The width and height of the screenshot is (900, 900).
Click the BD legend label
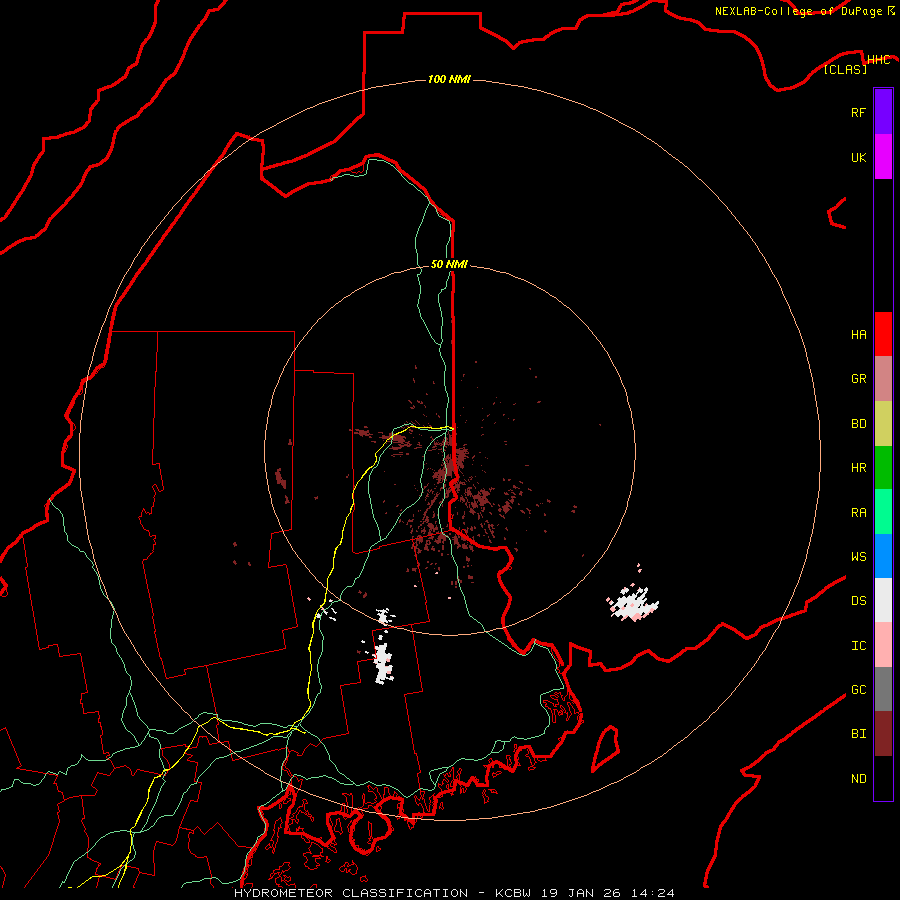tap(858, 424)
